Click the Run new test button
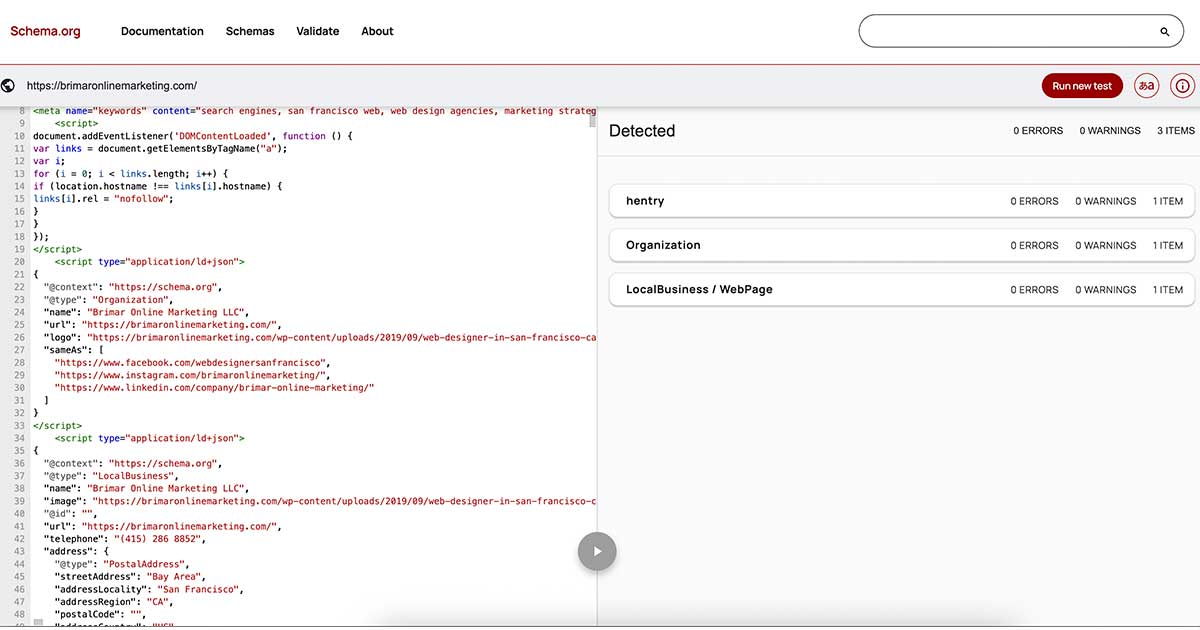Screen dimensions: 1200x630 point(1082,86)
